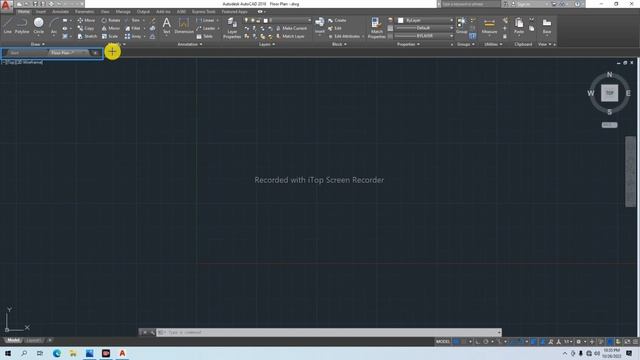Select the Text annotation tool
This screenshot has width=640, height=360.
point(167,26)
